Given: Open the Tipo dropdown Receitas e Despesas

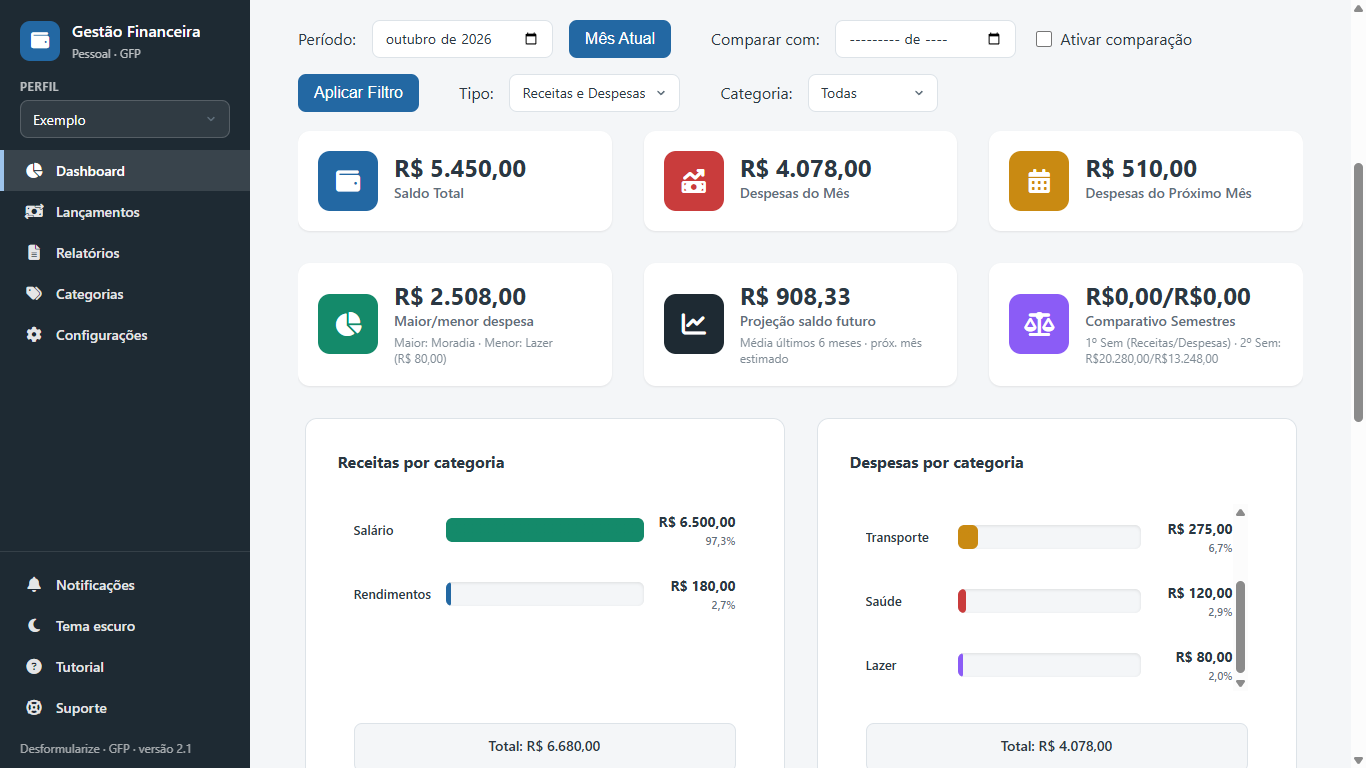Looking at the screenshot, I should tap(594, 93).
